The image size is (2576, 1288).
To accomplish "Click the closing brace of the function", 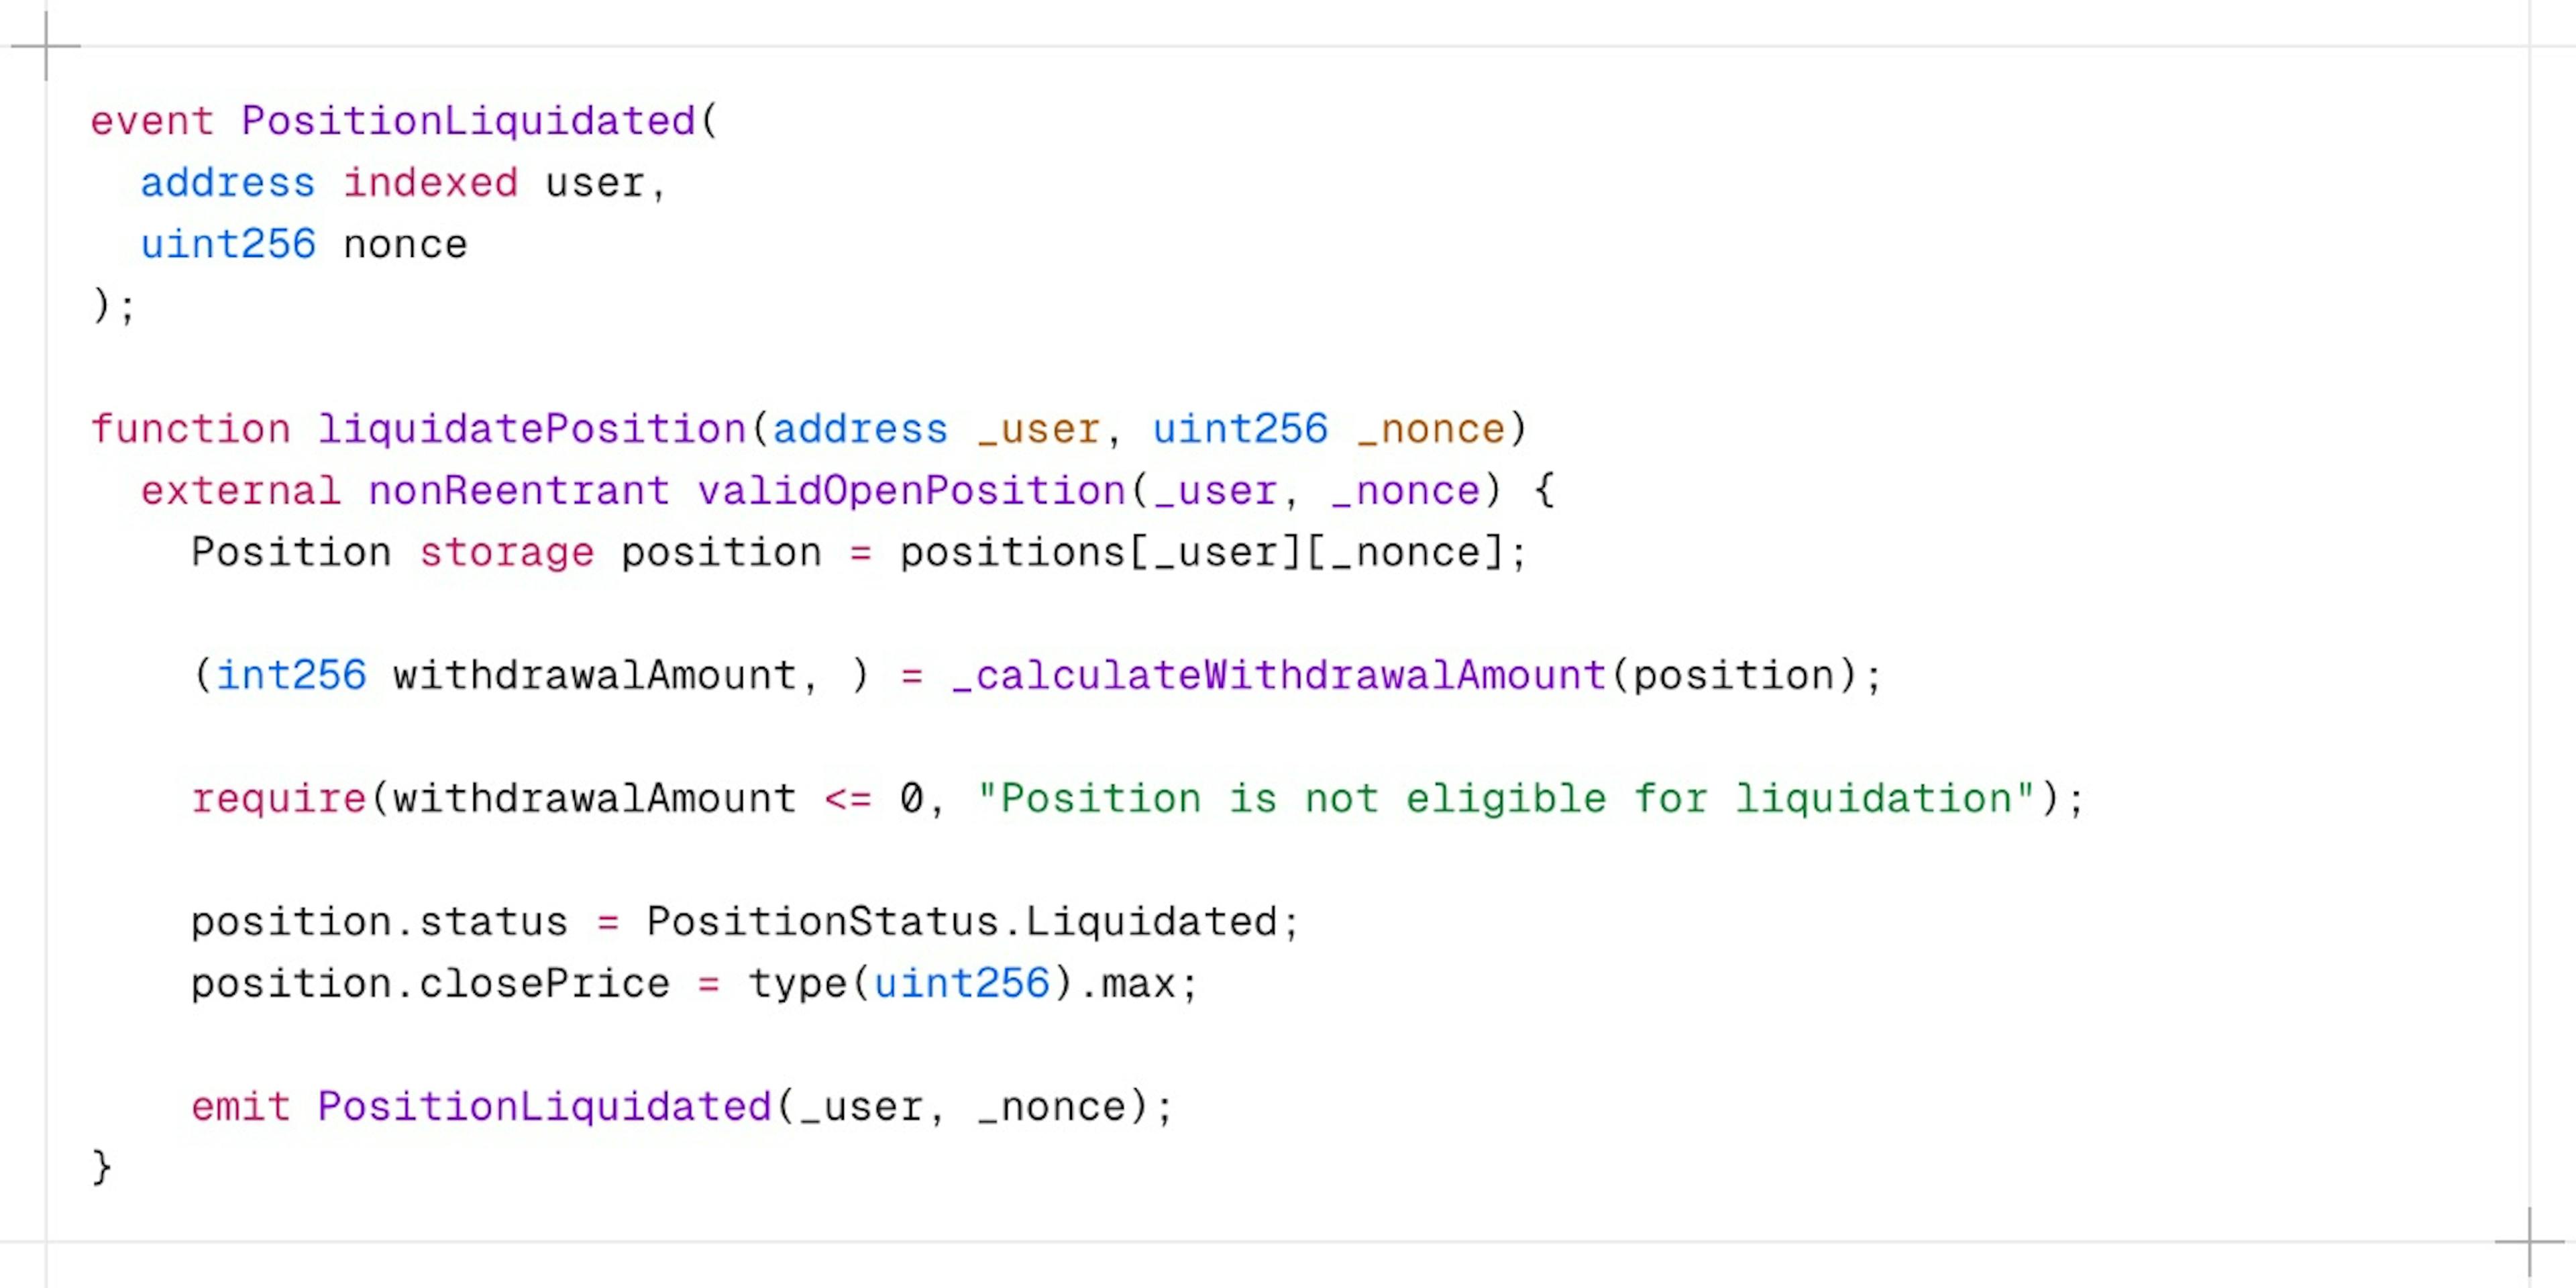I will coord(101,1168).
